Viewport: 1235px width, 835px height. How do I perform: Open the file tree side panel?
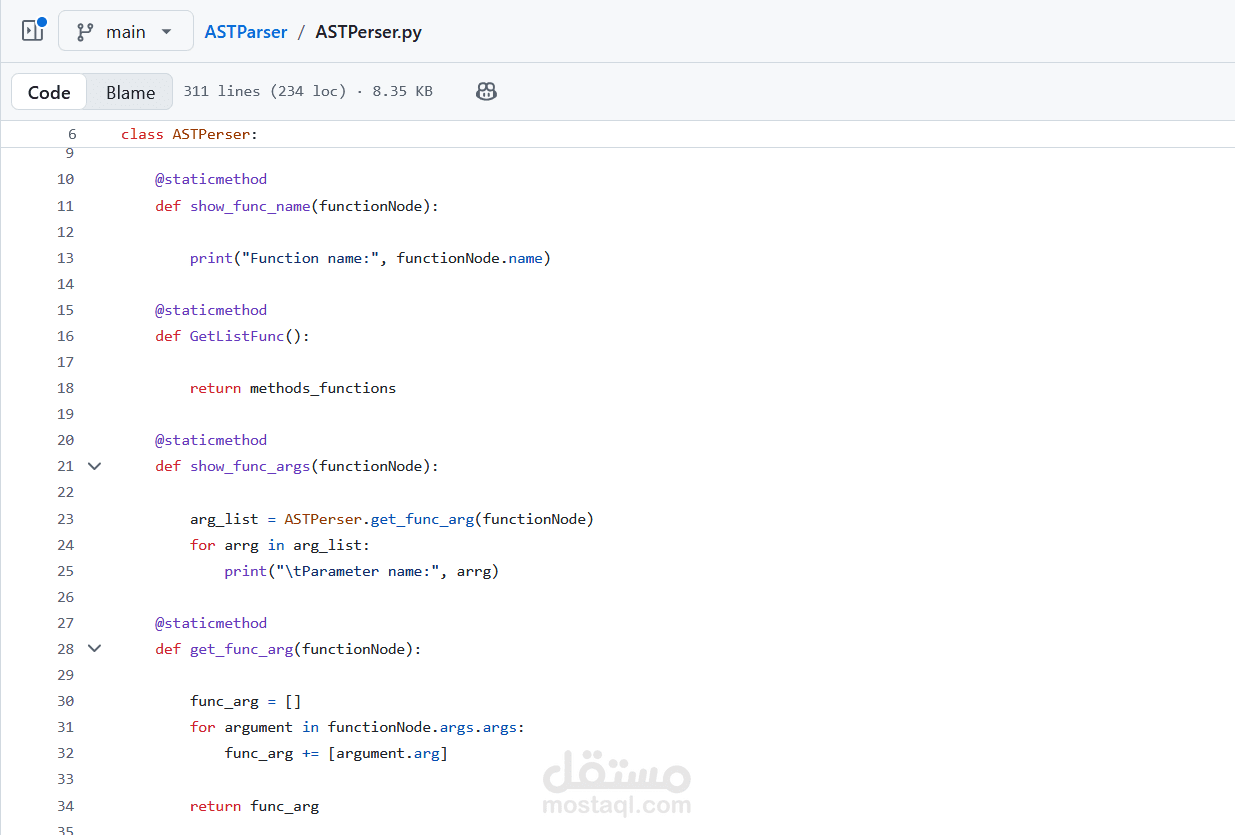tap(31, 30)
